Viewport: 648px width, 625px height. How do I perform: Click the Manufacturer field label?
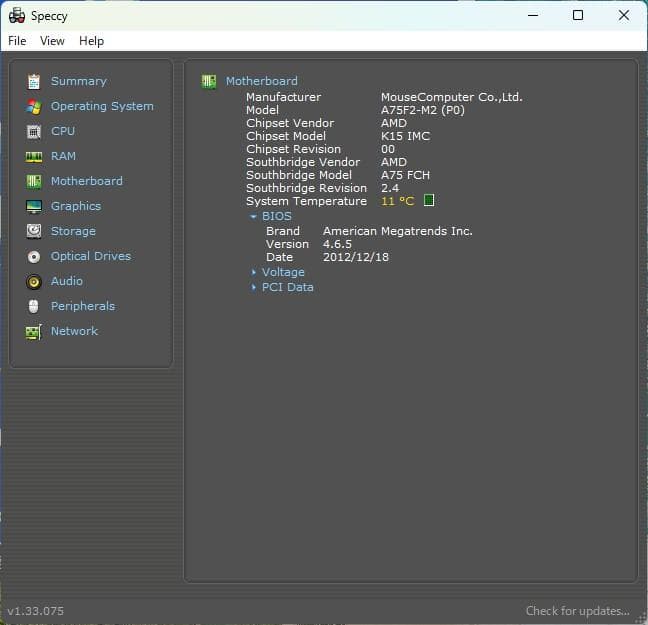point(284,97)
